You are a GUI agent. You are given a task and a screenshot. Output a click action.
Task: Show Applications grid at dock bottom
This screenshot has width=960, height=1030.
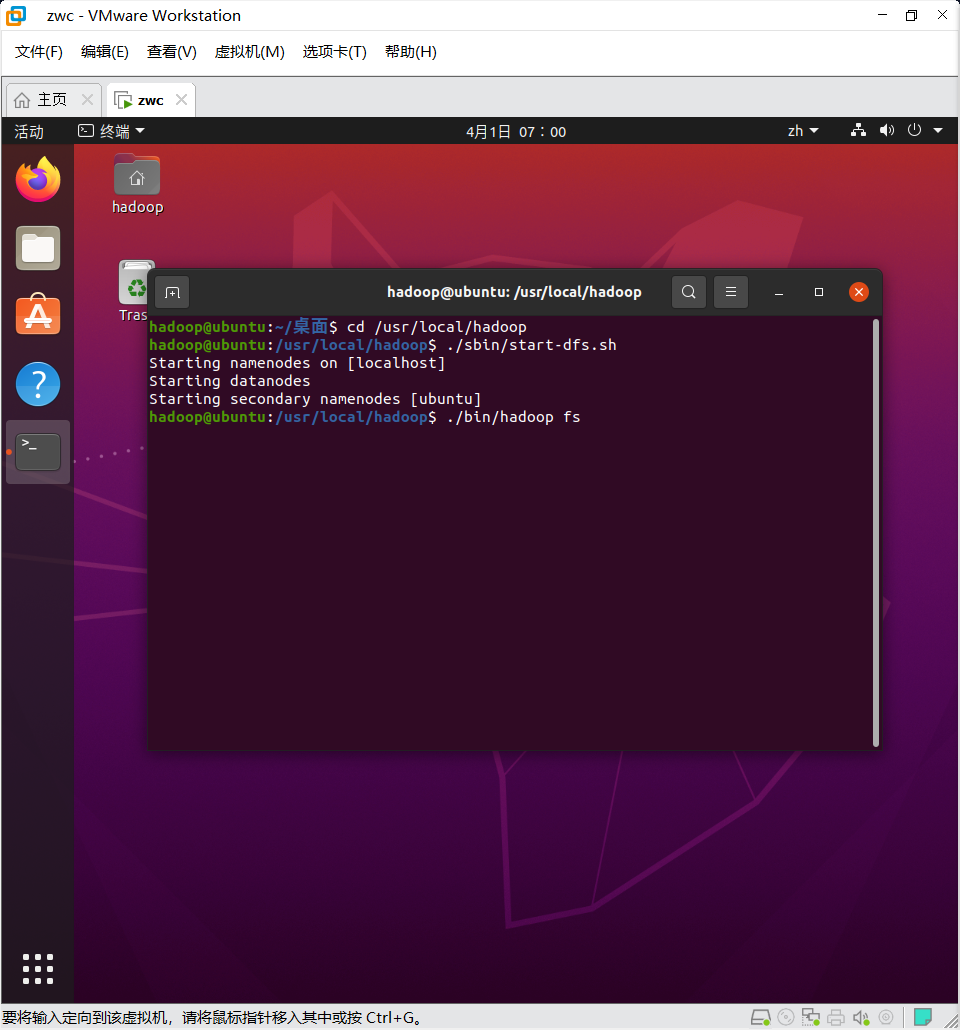(38, 969)
